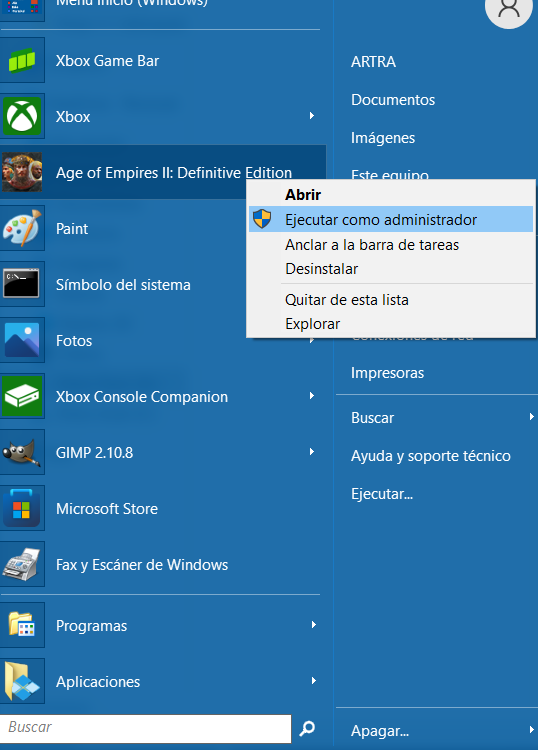The width and height of the screenshot is (538, 750).
Task: Click the Fax y Escáner de Windows icon
Action: (22, 564)
